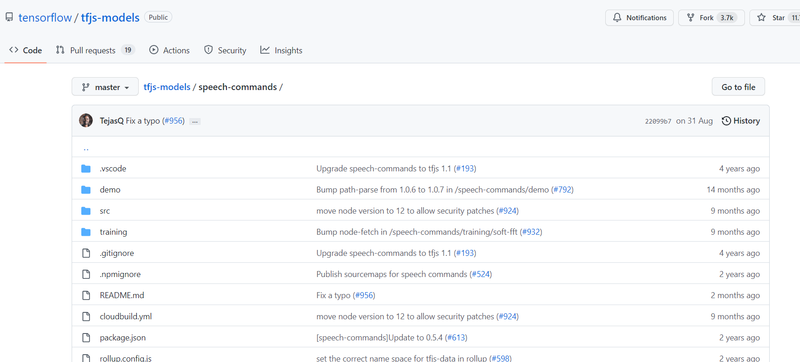The height and width of the screenshot is (362, 800).
Task: Open the tensorflow owner link
Action: pos(45,18)
